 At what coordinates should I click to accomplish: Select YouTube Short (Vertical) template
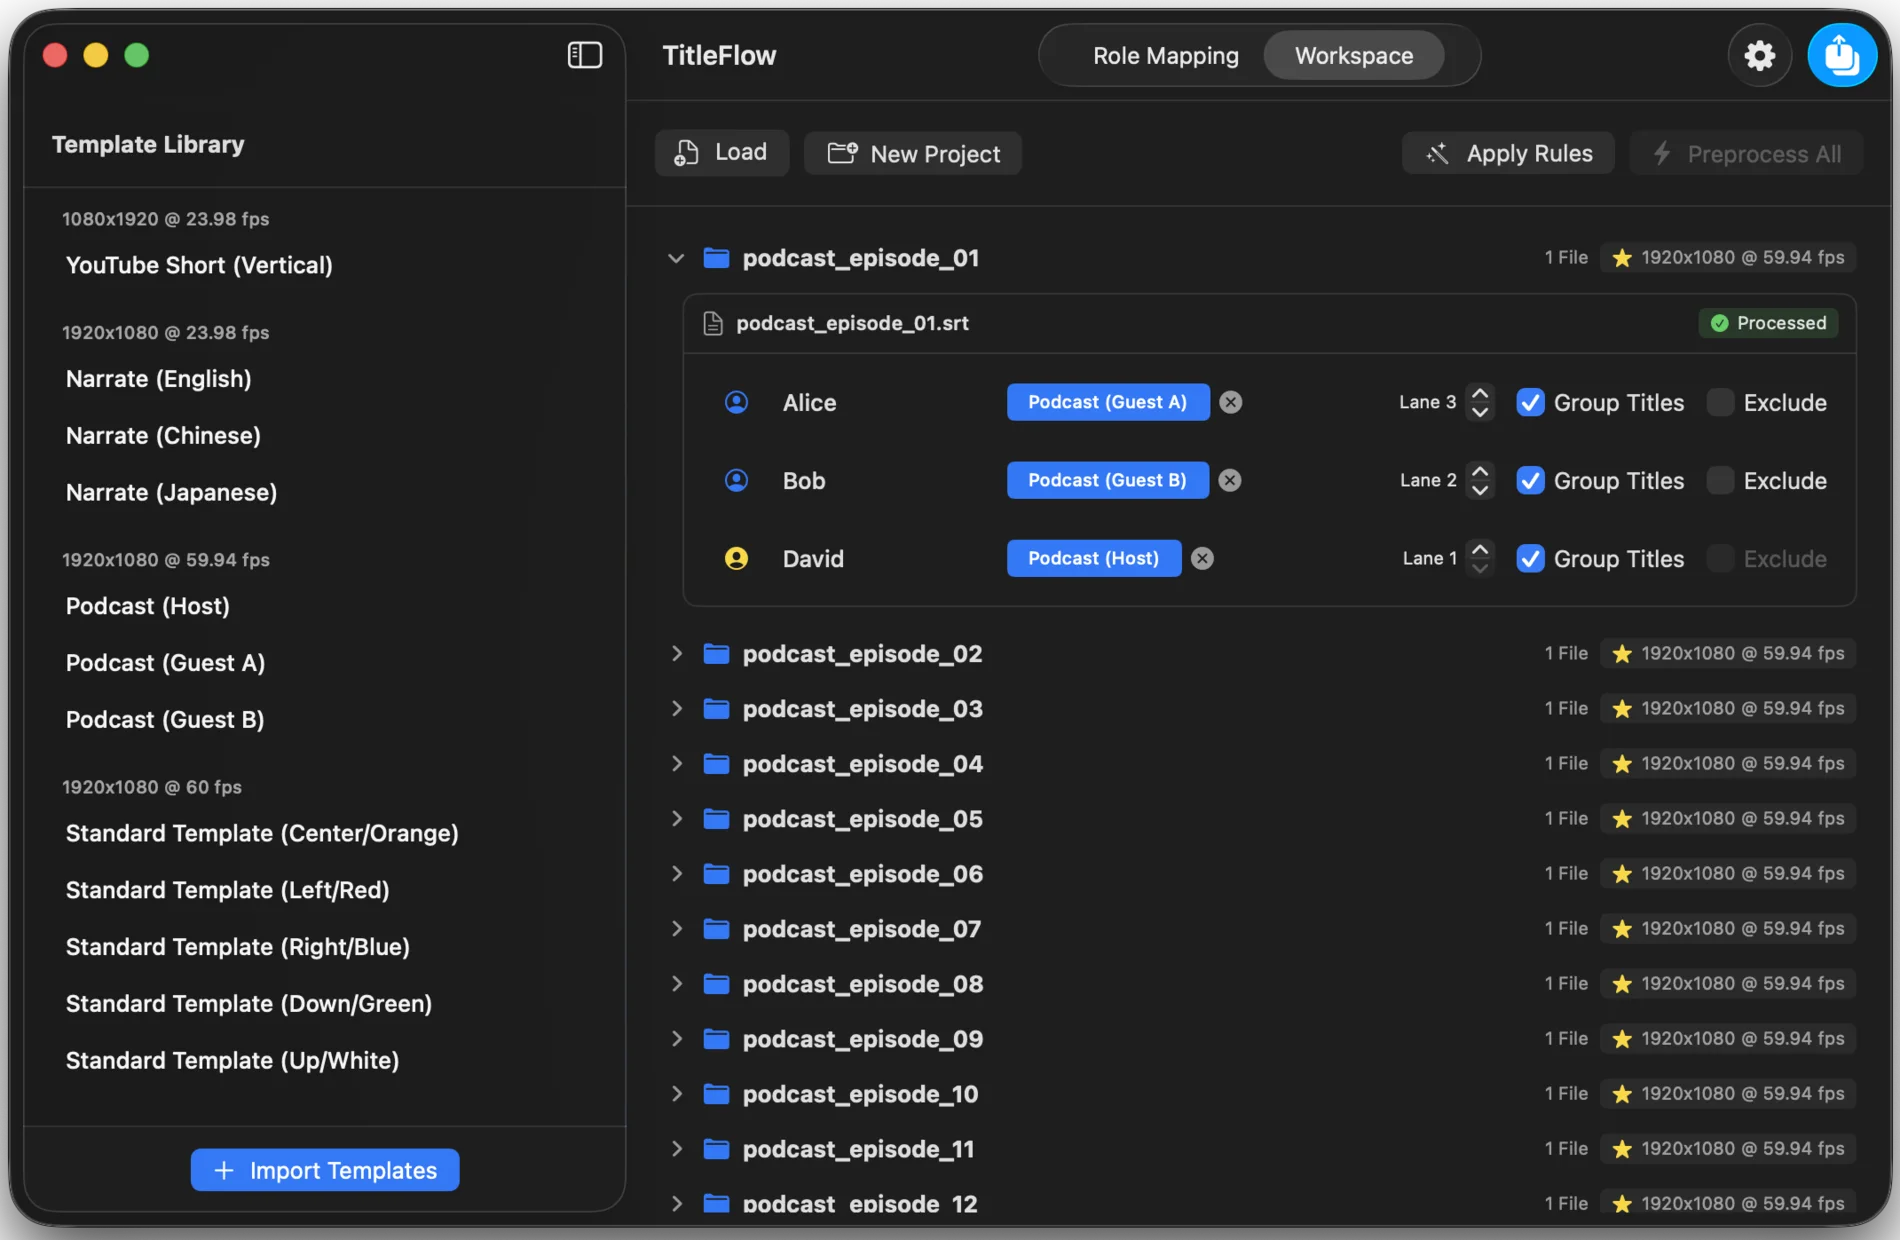click(x=199, y=265)
